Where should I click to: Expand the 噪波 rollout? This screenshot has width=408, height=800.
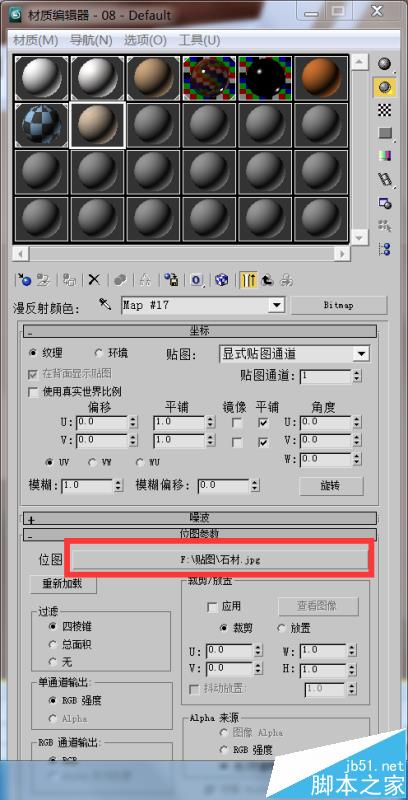click(200, 518)
